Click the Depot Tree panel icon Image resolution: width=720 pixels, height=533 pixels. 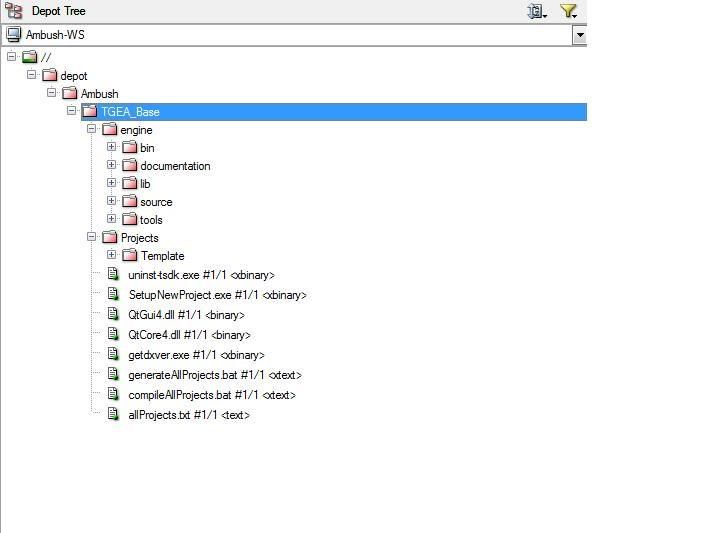click(14, 11)
